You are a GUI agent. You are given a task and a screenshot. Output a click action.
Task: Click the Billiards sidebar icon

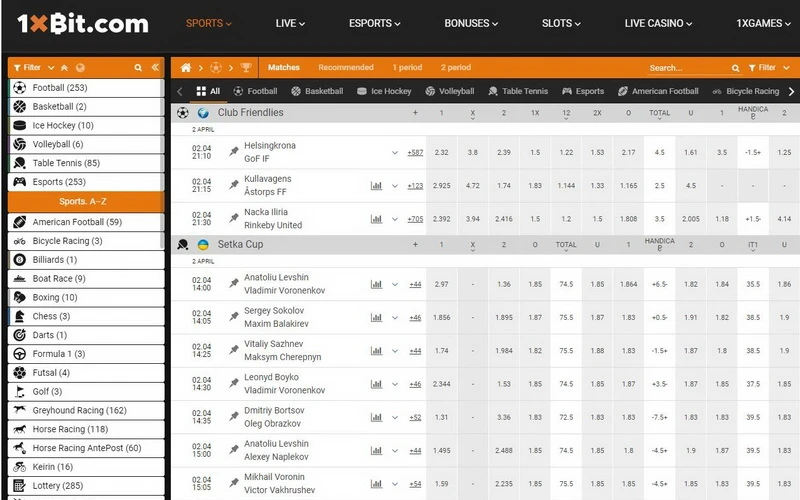tap(19, 260)
